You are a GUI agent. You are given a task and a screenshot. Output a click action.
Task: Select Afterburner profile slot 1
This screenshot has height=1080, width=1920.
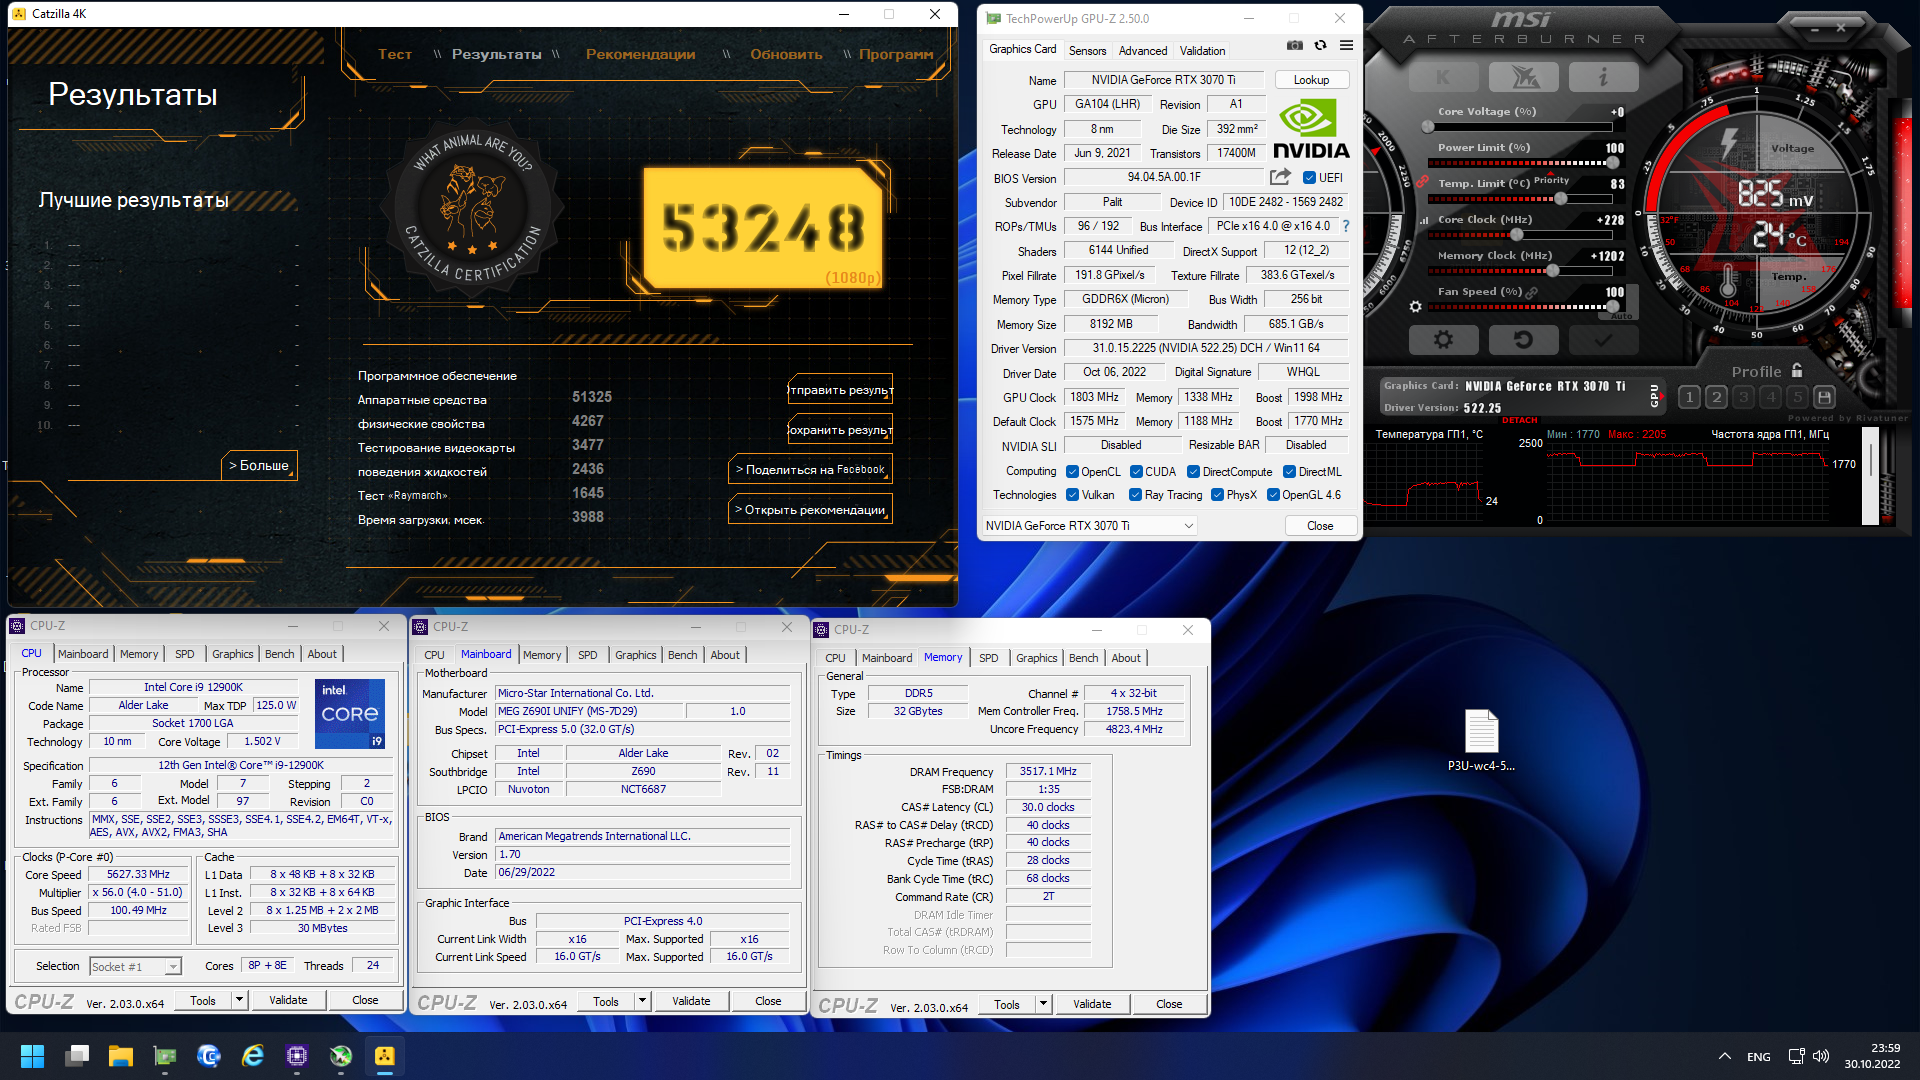point(1689,397)
